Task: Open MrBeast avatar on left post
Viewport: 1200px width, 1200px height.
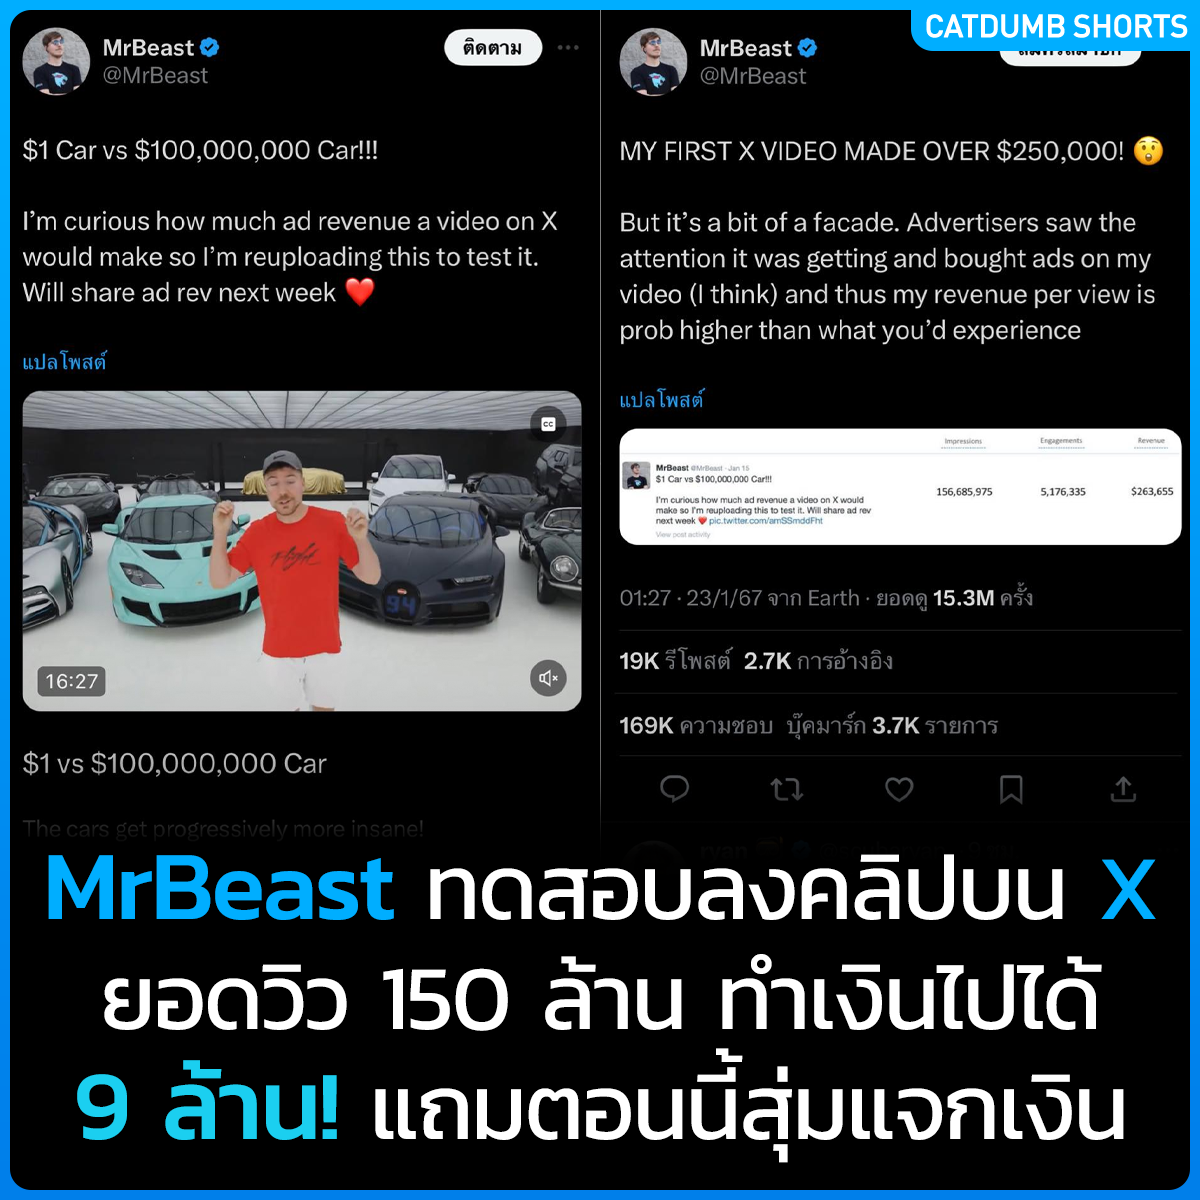Action: pyautogui.click(x=56, y=62)
